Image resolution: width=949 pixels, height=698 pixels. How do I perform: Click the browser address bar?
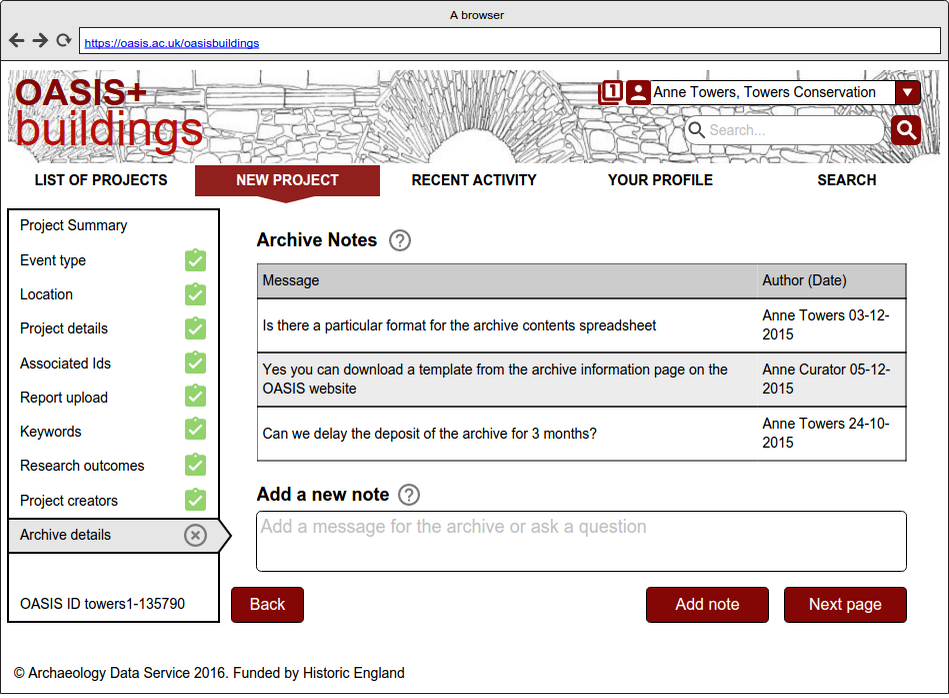510,41
